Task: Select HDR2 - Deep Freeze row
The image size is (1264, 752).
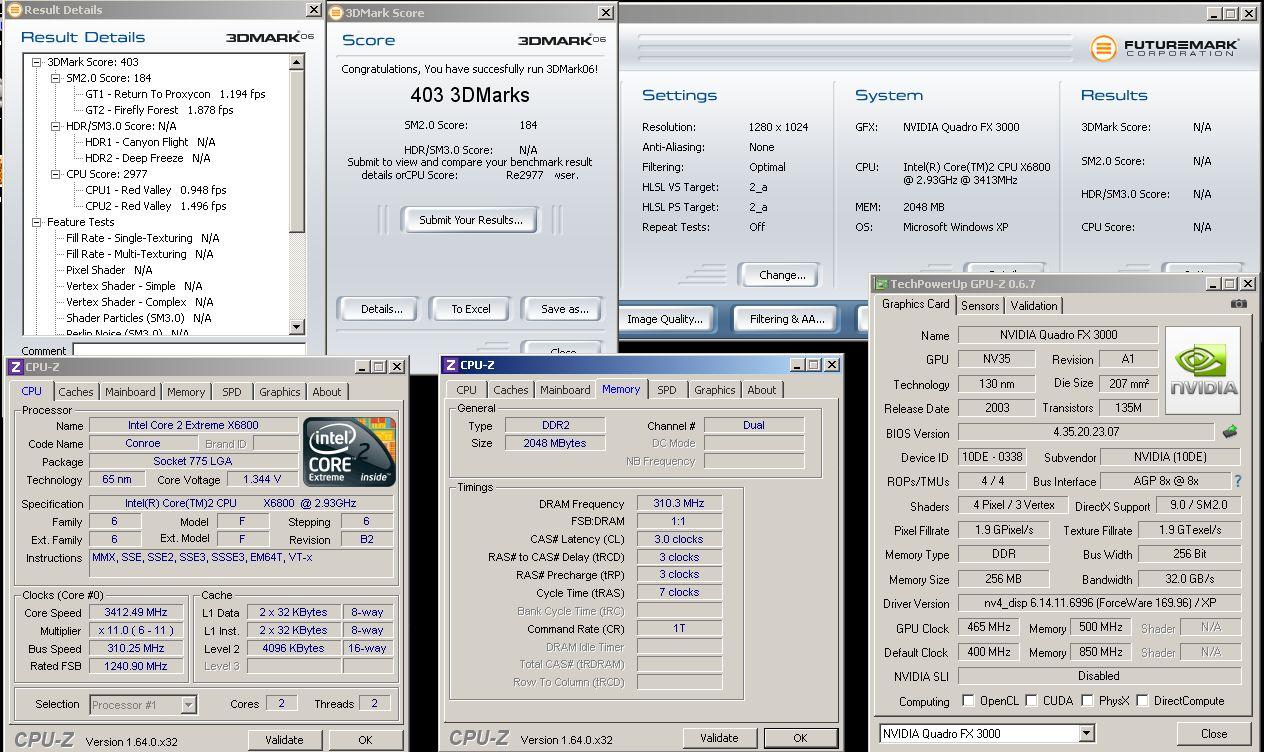Action: pyautogui.click(x=148, y=158)
